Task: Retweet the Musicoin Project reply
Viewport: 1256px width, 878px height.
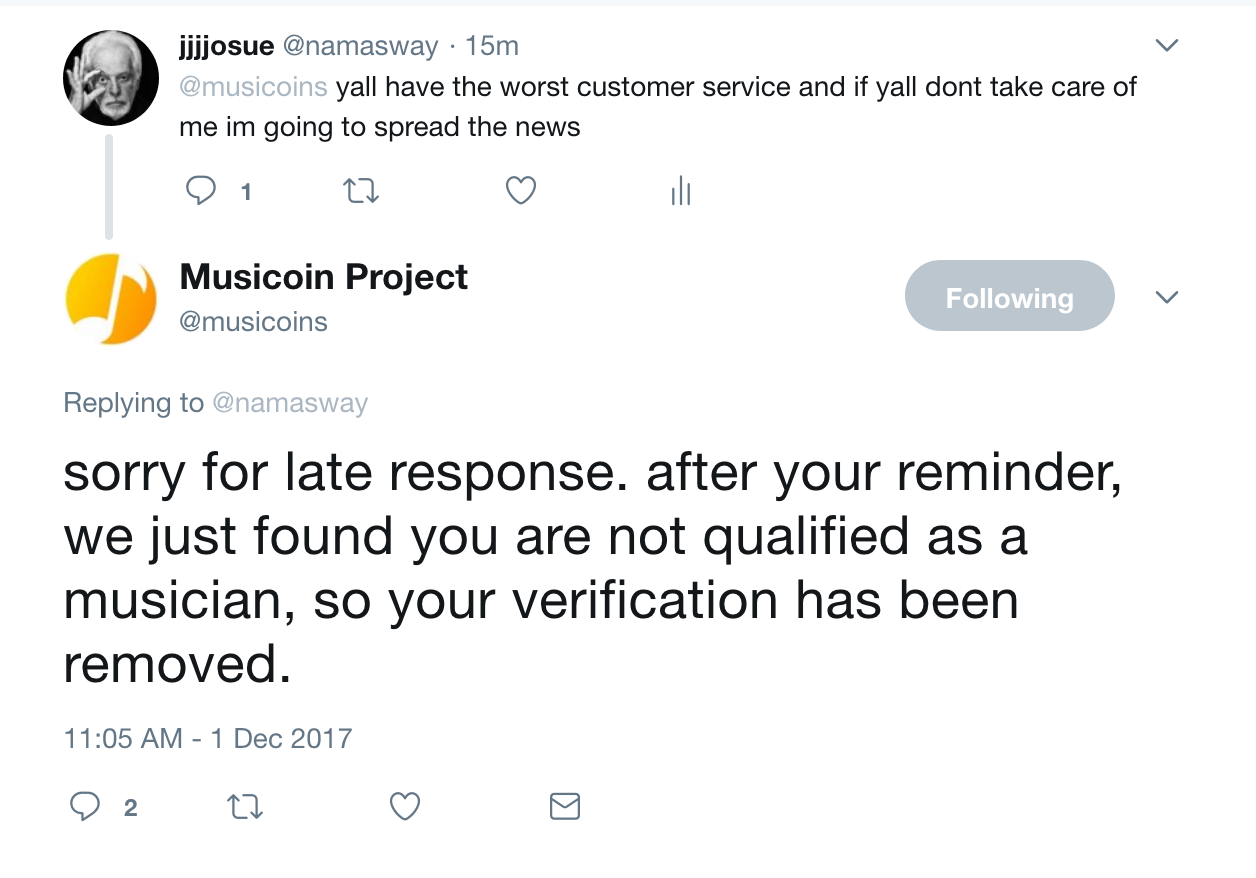Action: click(244, 806)
